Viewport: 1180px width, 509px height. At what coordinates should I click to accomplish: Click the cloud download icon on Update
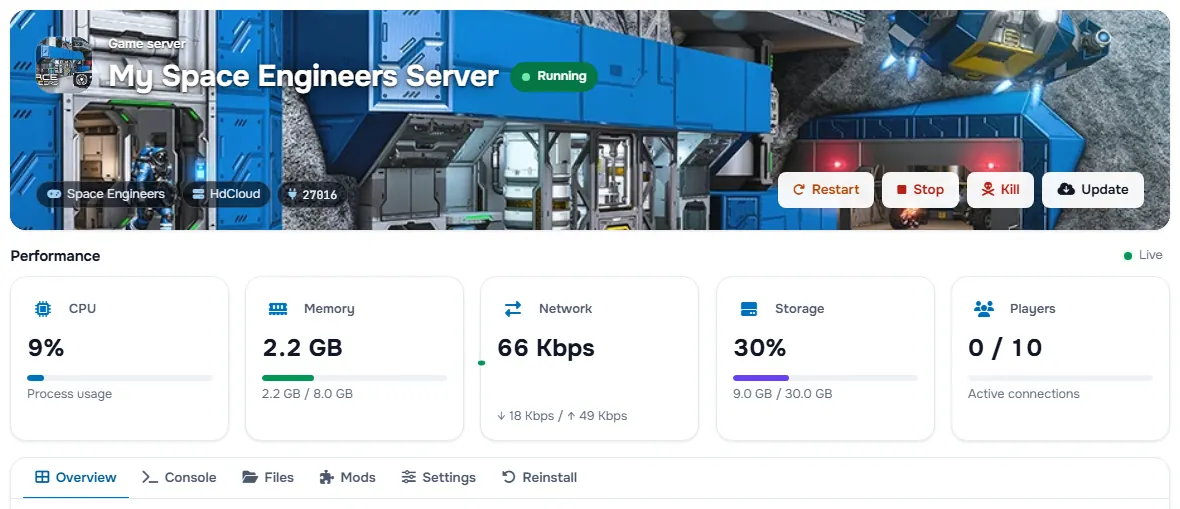pyautogui.click(x=1066, y=190)
